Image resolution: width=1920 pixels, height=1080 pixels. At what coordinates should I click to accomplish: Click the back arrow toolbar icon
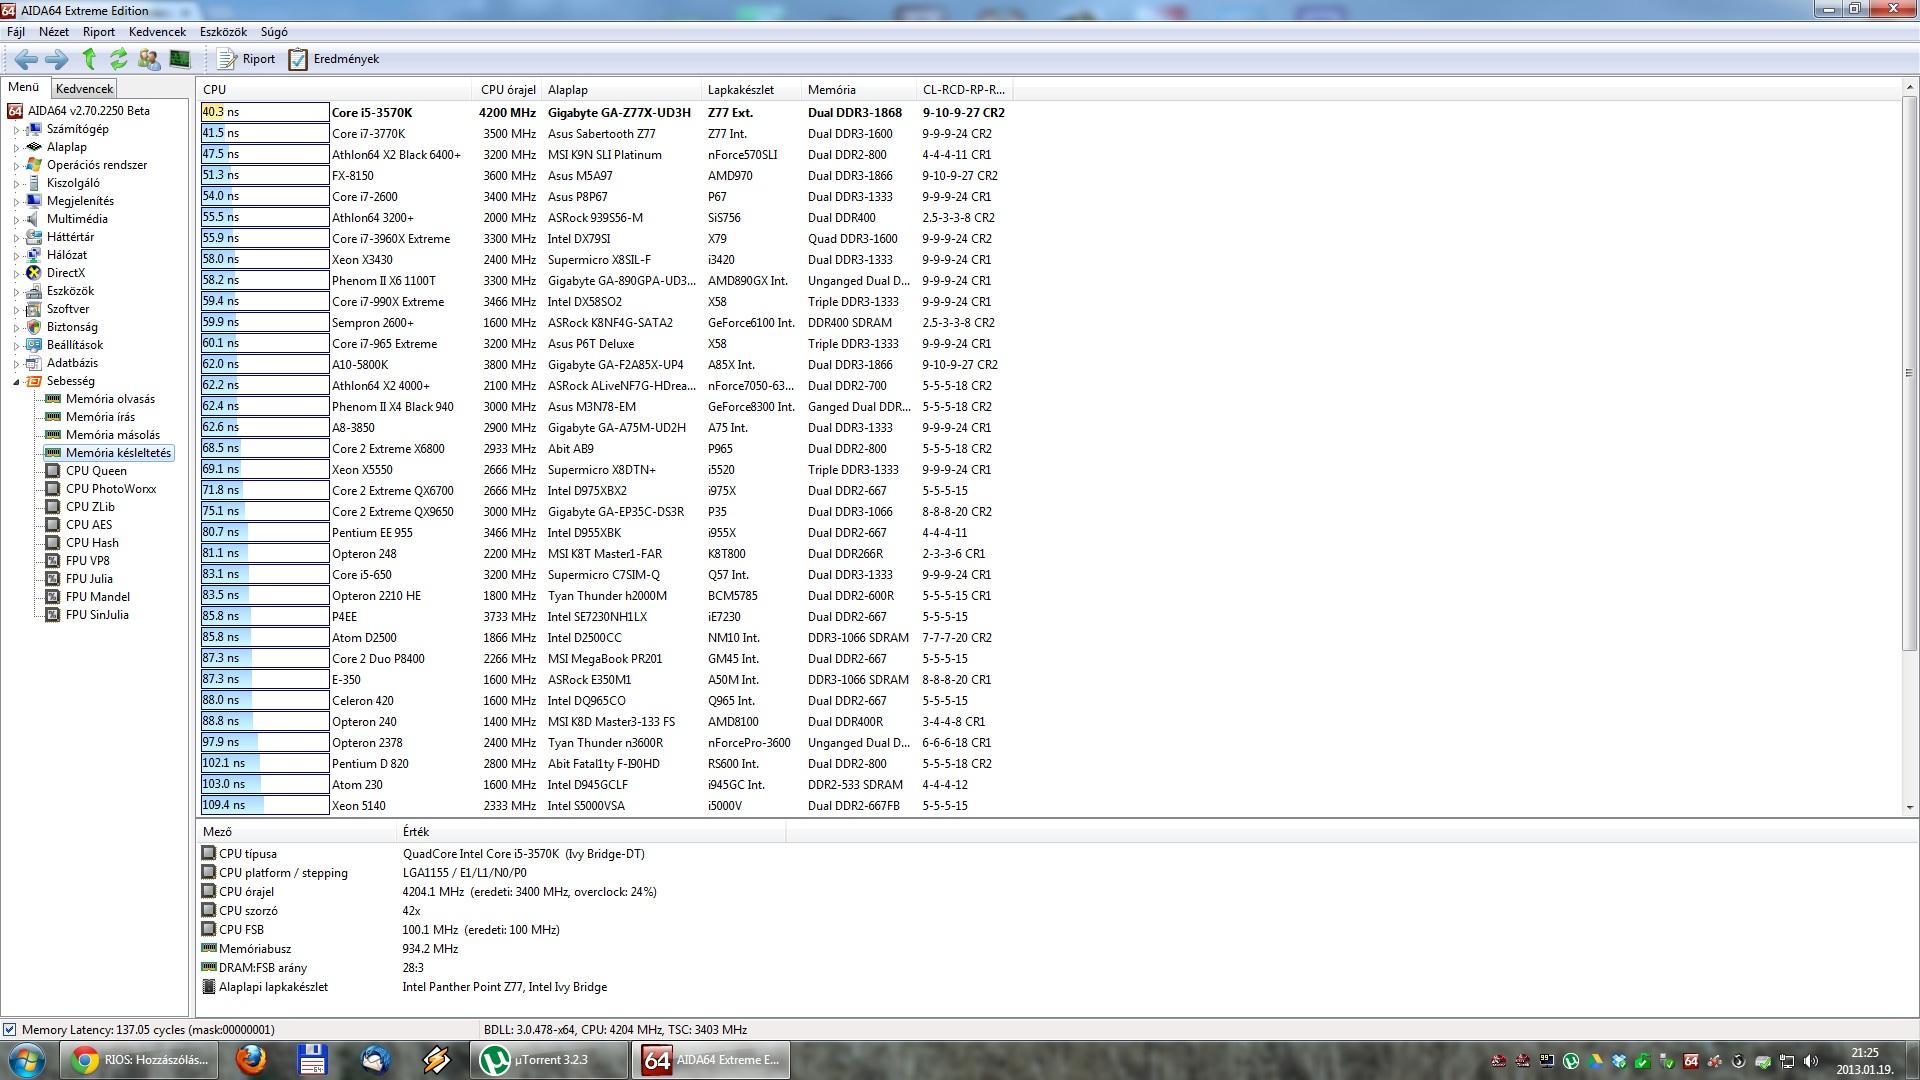click(26, 59)
